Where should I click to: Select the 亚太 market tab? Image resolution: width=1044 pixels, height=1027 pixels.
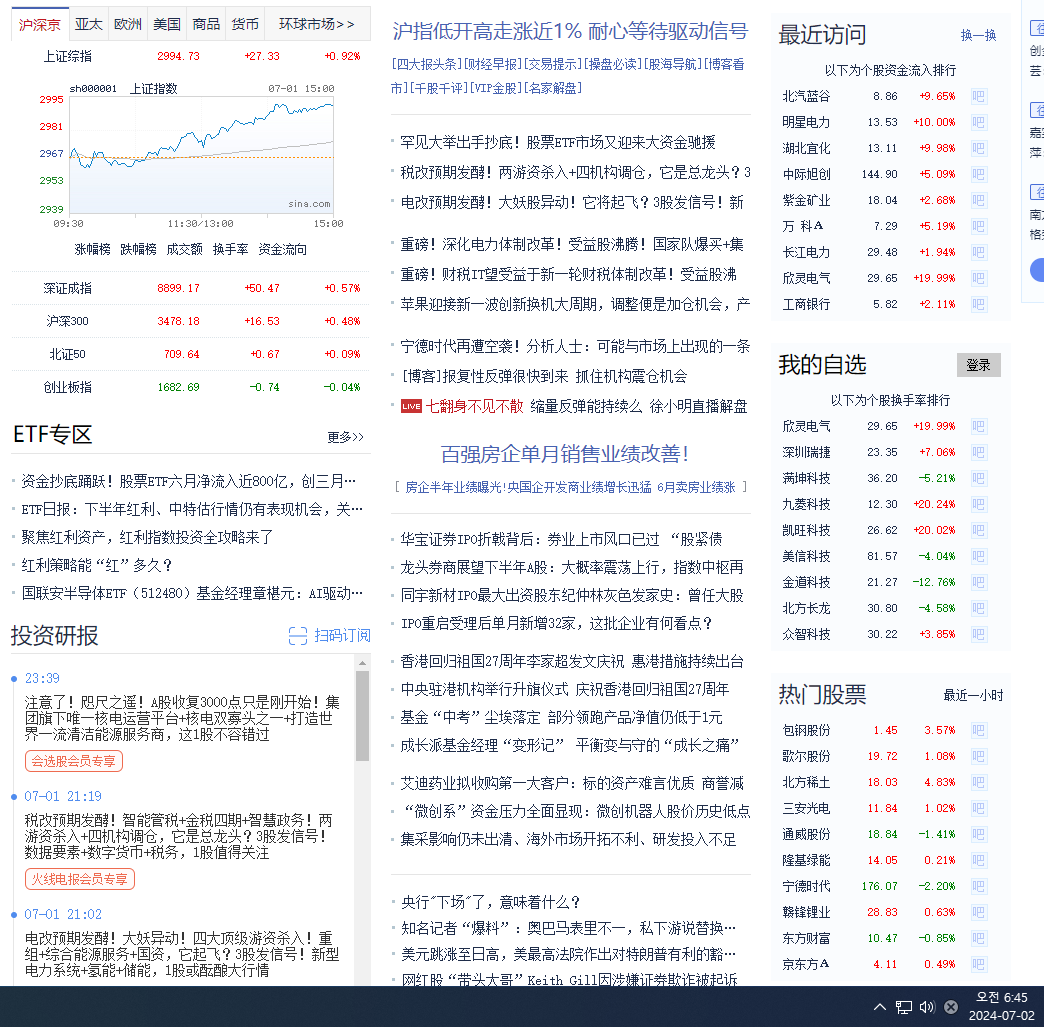[88, 25]
